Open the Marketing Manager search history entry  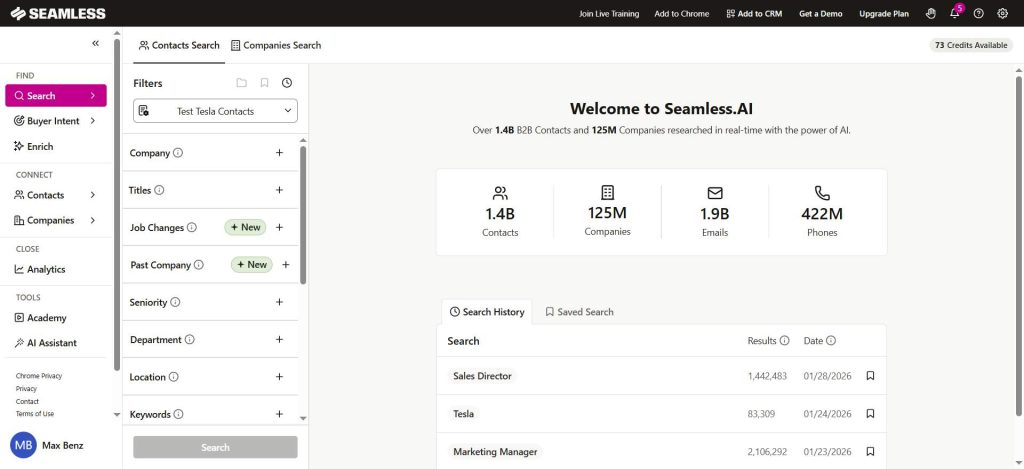click(495, 451)
